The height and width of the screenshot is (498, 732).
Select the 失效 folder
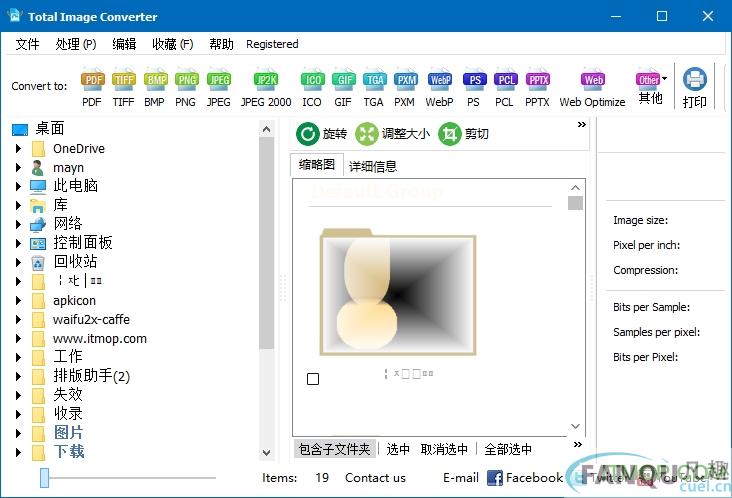pos(68,395)
